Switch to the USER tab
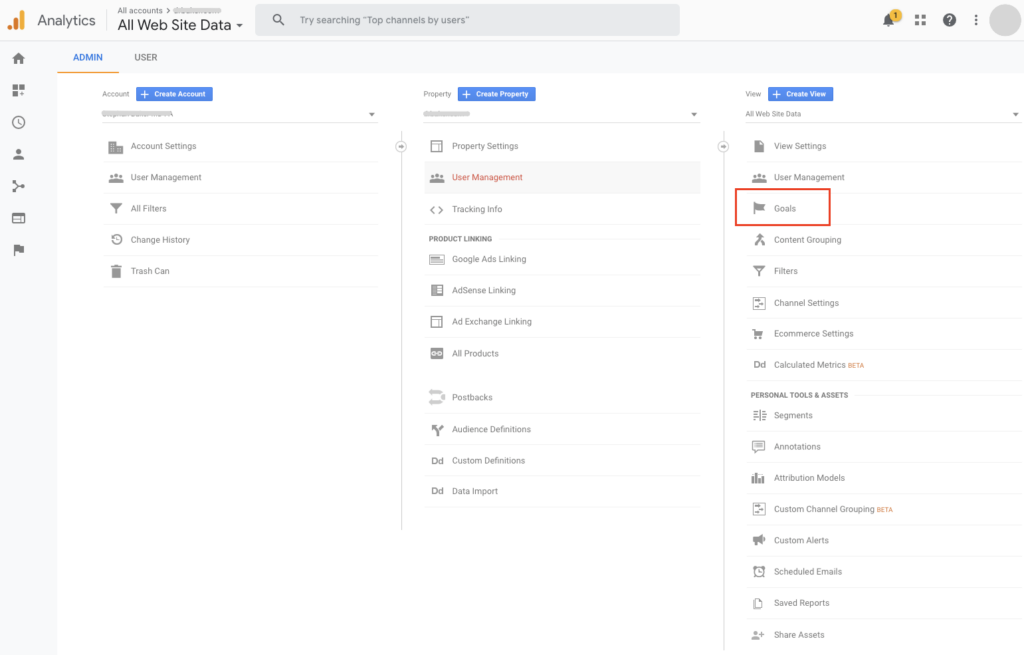This screenshot has width=1024, height=655. (146, 57)
